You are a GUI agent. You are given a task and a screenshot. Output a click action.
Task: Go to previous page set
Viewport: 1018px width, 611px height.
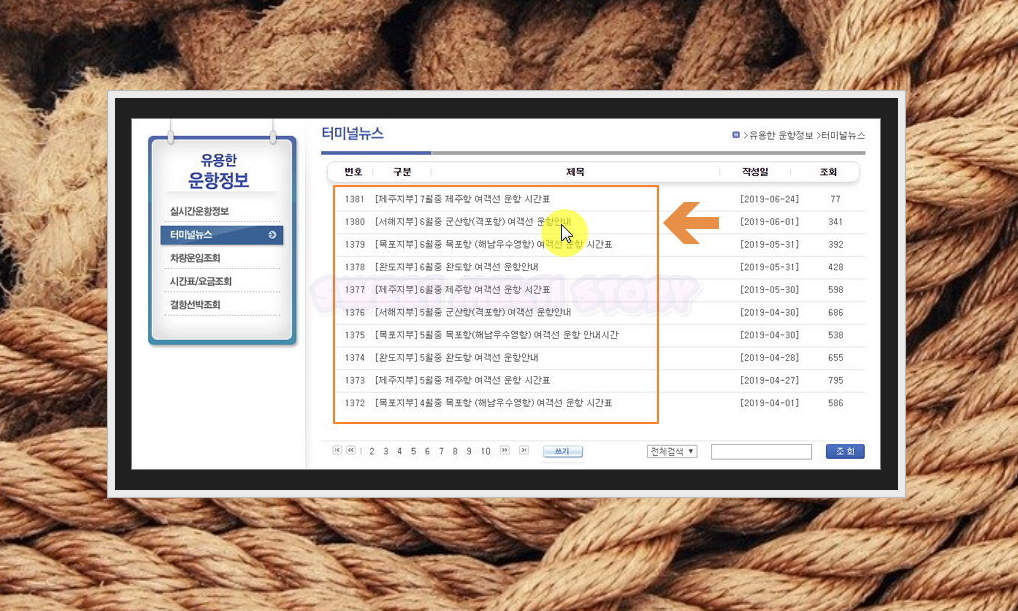click(351, 450)
